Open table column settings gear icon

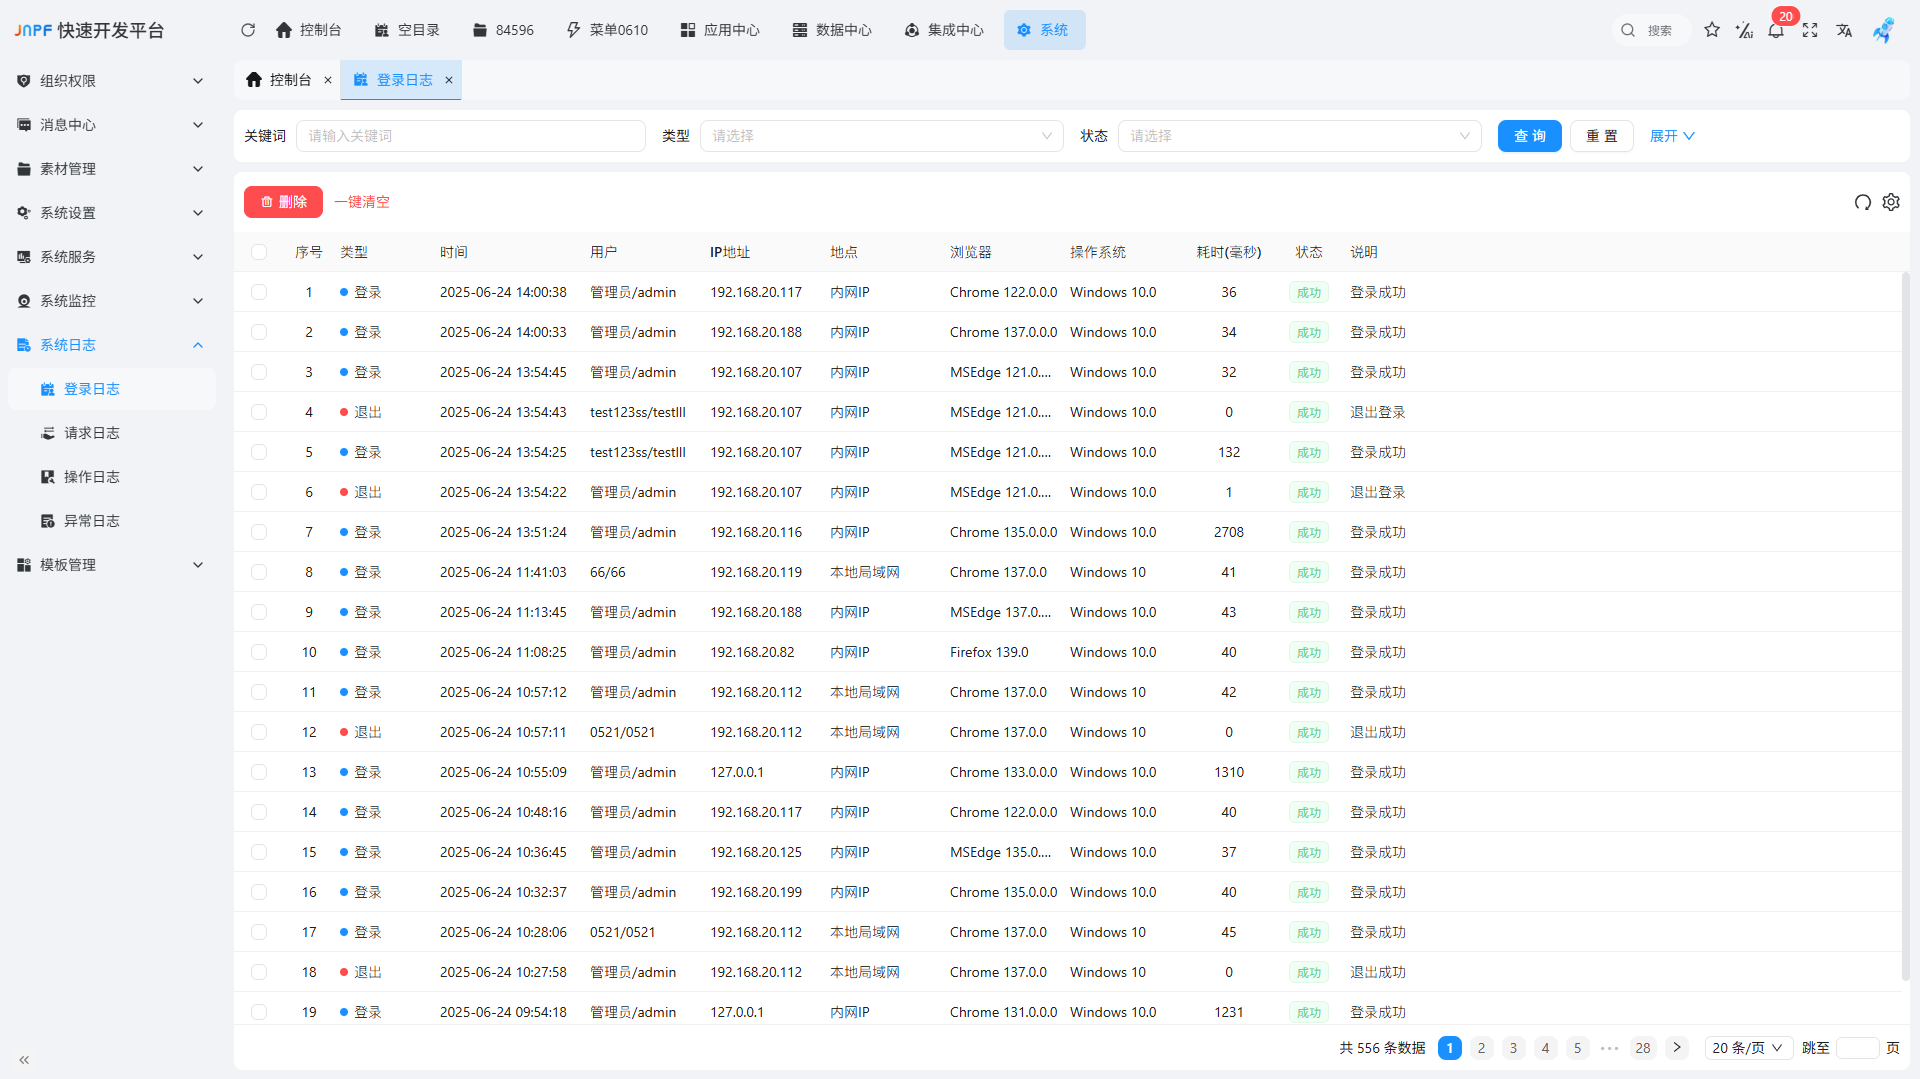pyautogui.click(x=1891, y=202)
